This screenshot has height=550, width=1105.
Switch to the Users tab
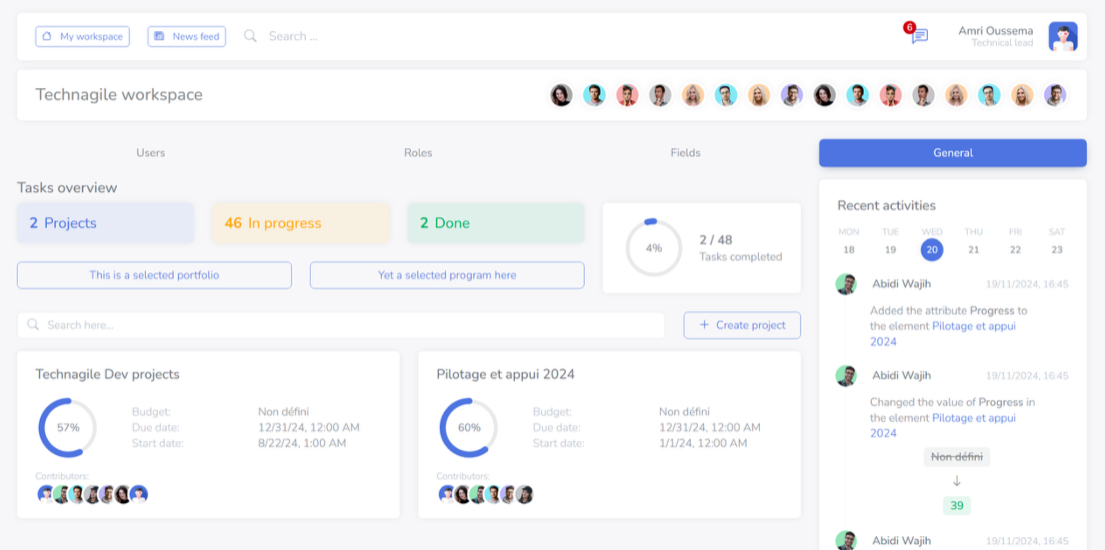(150, 153)
